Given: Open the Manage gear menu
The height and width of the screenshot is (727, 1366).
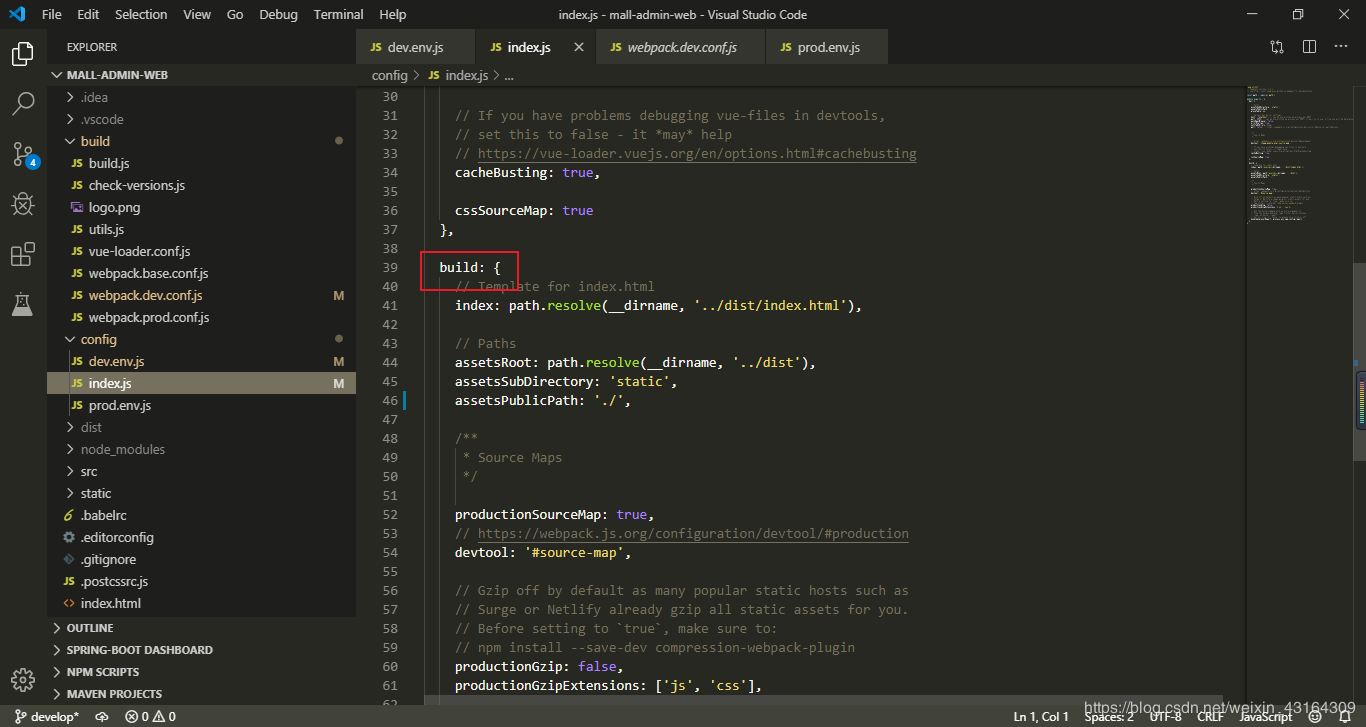Looking at the screenshot, I should click(x=22, y=680).
